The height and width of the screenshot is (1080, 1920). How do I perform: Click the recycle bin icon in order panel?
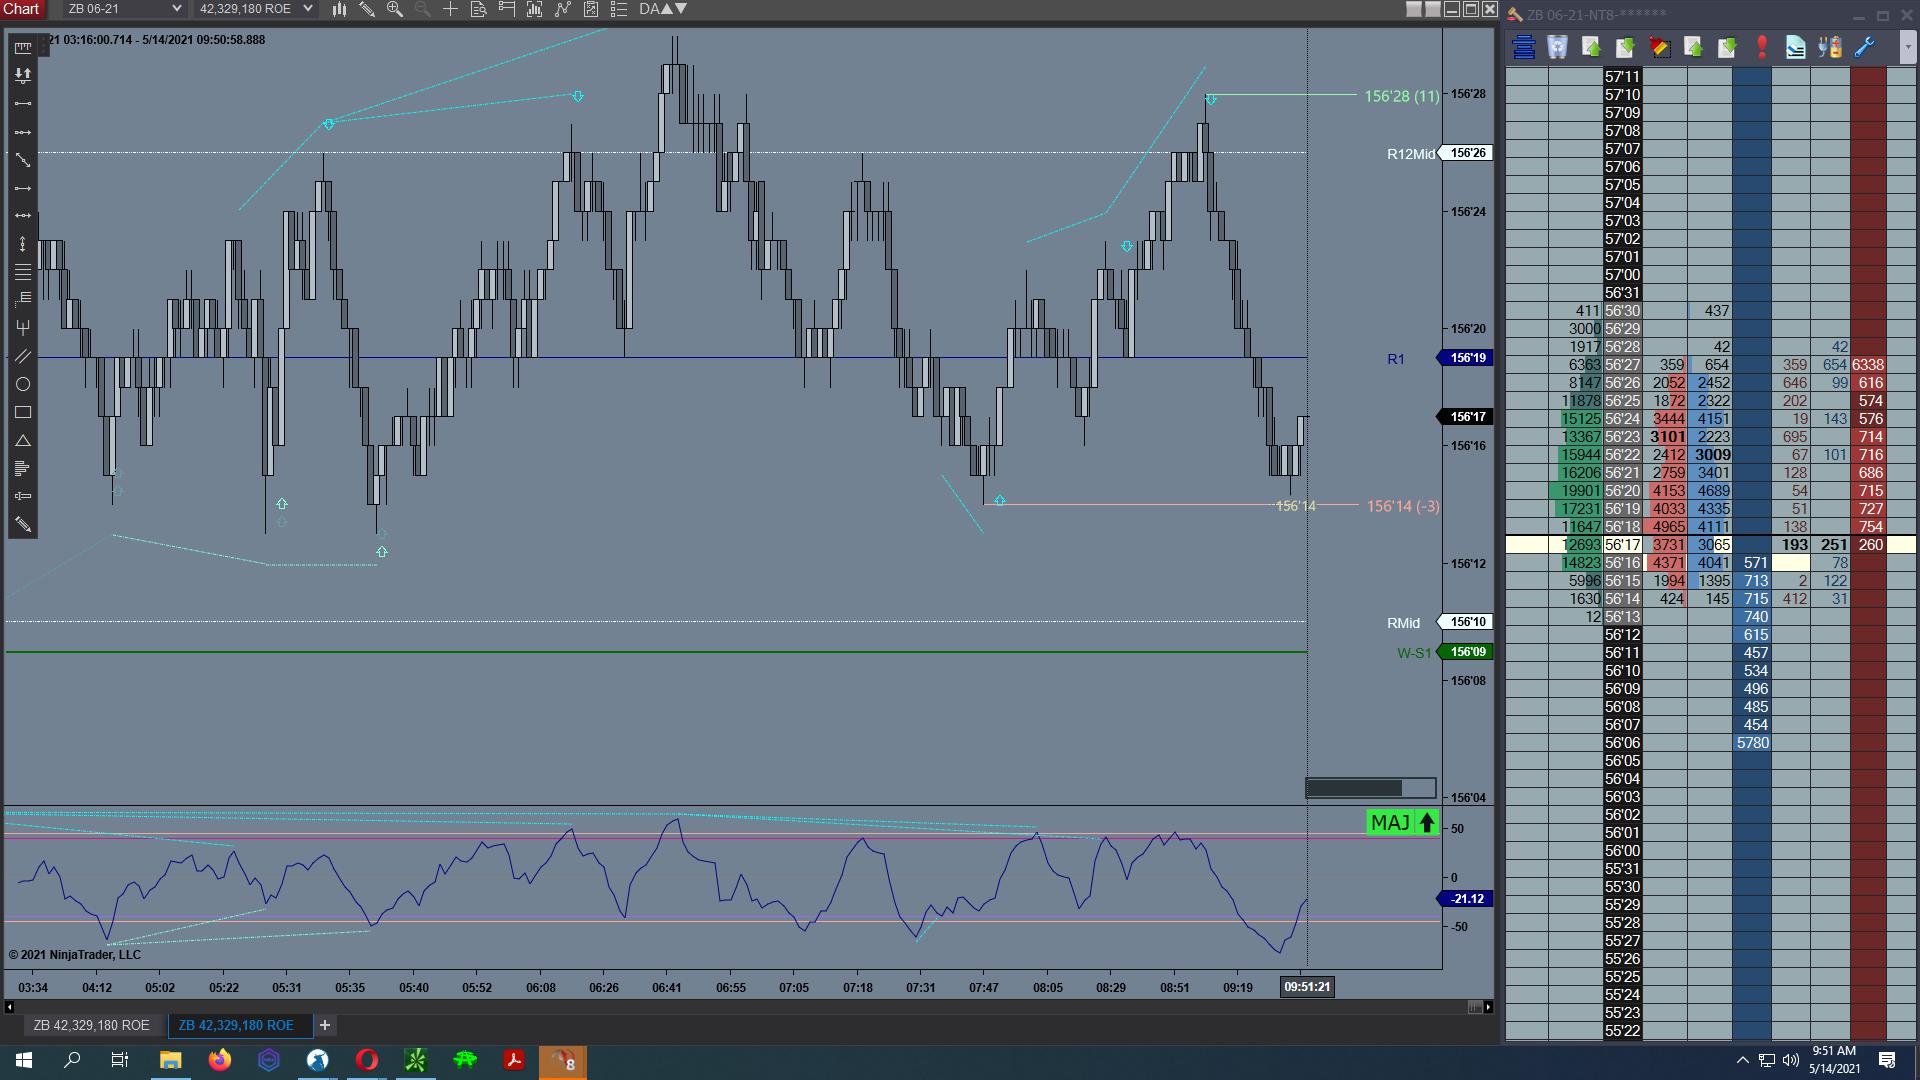(1558, 47)
